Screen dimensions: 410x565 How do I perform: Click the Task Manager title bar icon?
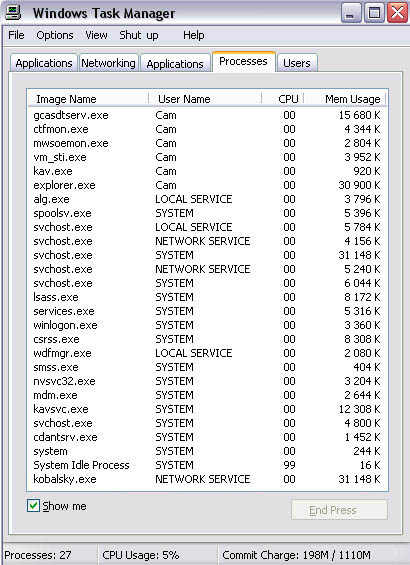coord(13,13)
